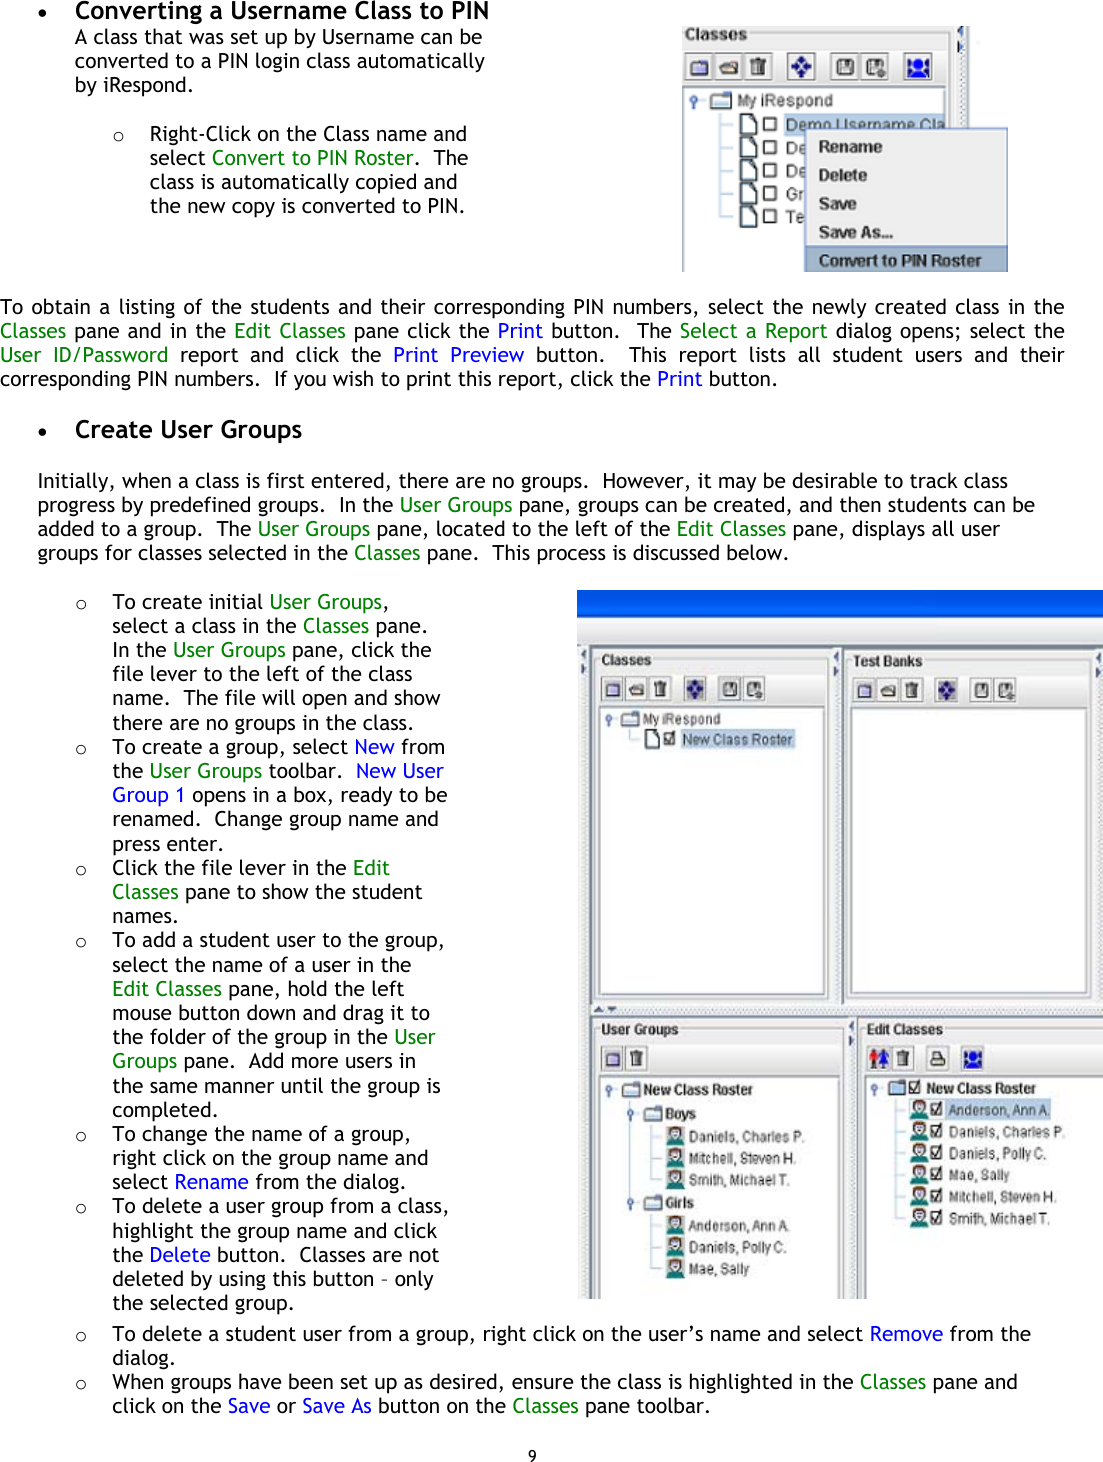Click Save As icon in lower Classes pane toolbar
The image size is (1103, 1462).
coord(754,689)
